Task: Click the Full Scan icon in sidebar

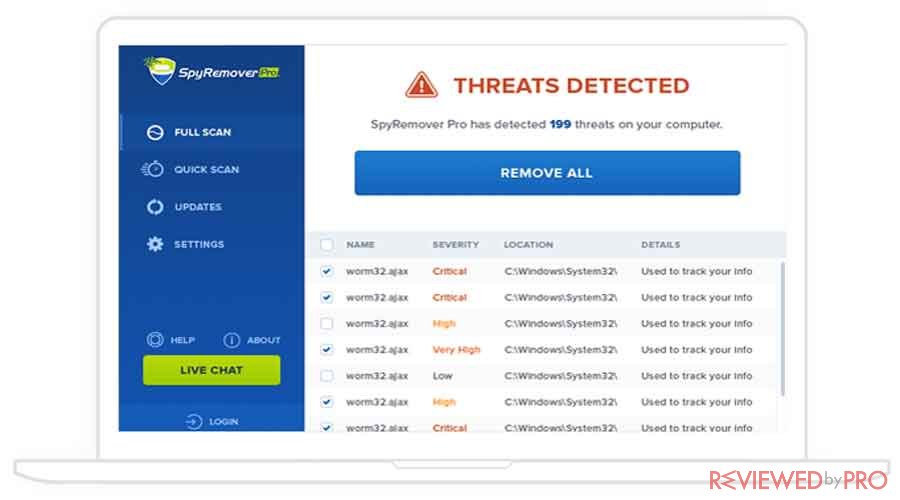Action: (x=155, y=133)
